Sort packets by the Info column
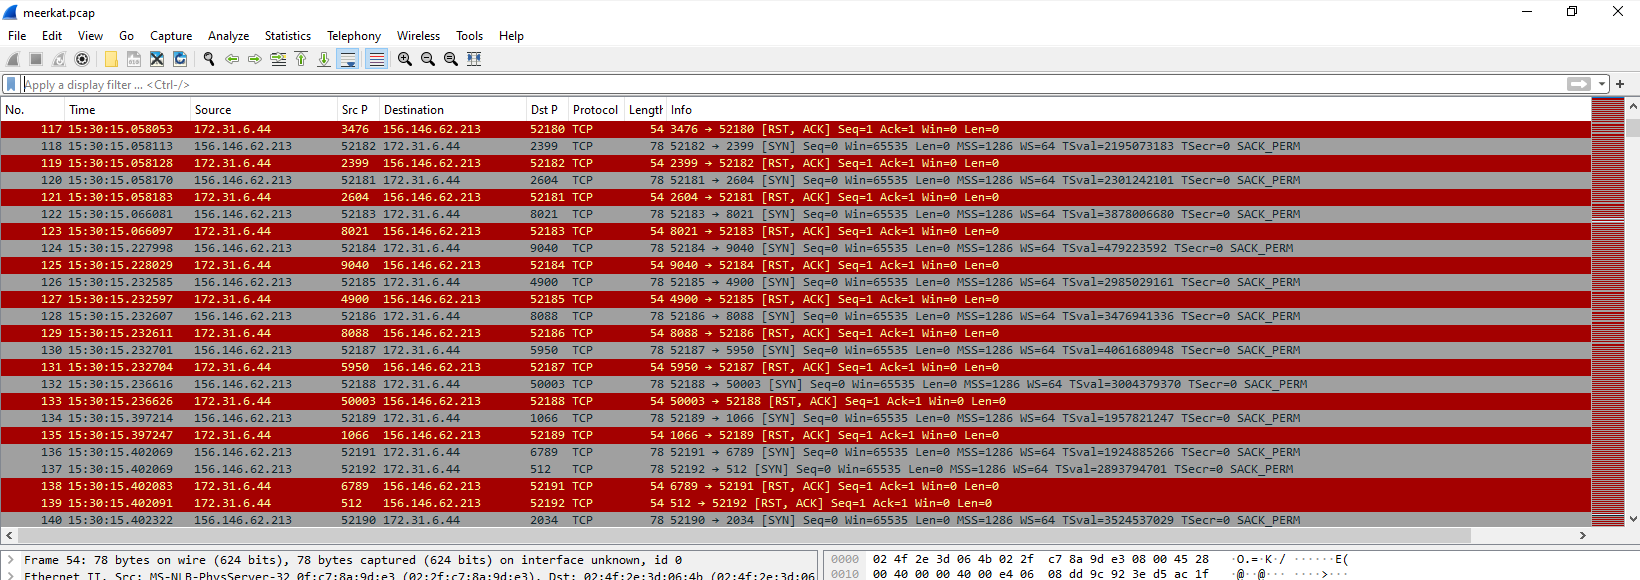This screenshot has width=1640, height=580. (x=1128, y=110)
